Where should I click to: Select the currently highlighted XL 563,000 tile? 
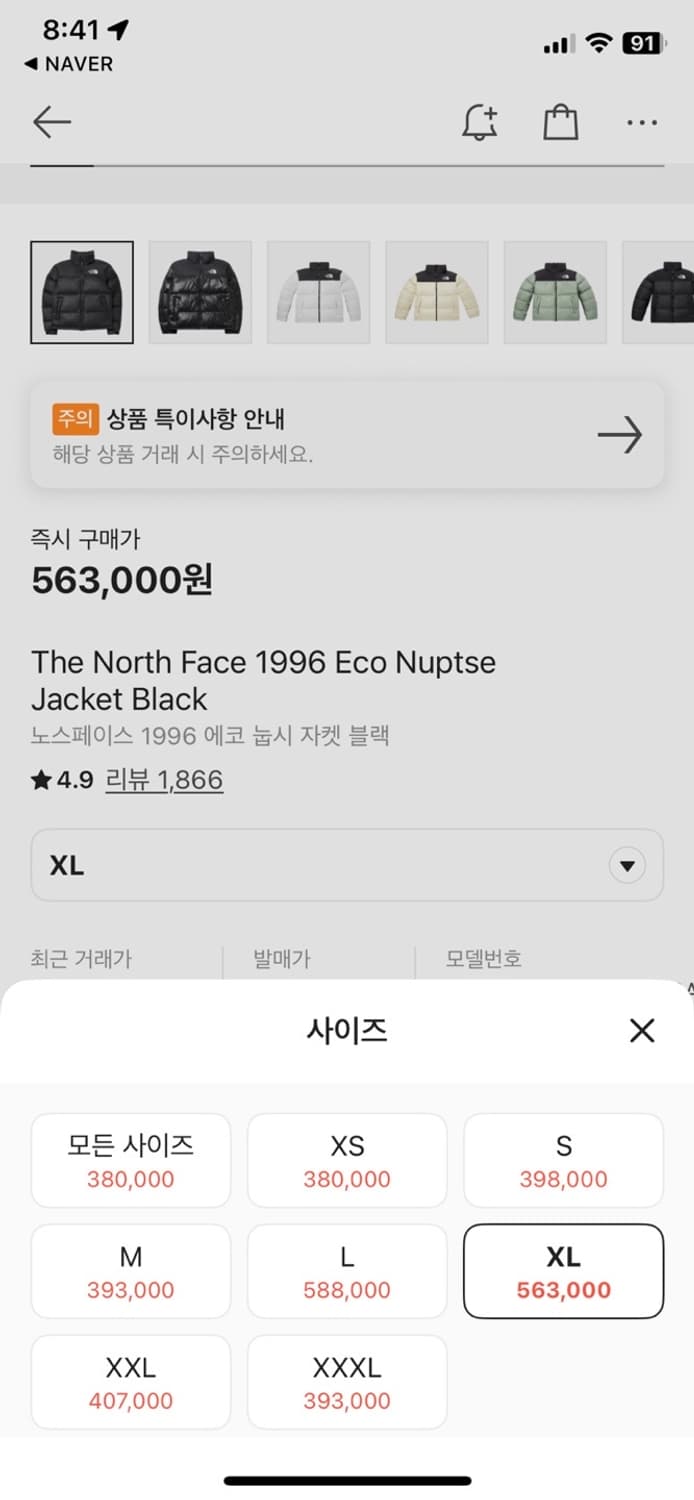coord(563,1271)
